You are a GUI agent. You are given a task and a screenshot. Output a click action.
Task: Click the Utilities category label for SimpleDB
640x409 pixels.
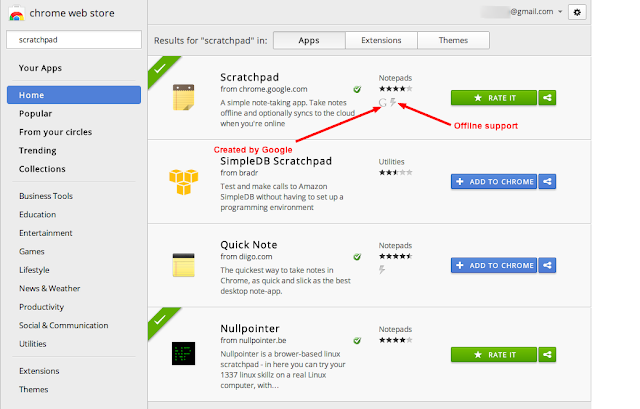click(x=391, y=162)
